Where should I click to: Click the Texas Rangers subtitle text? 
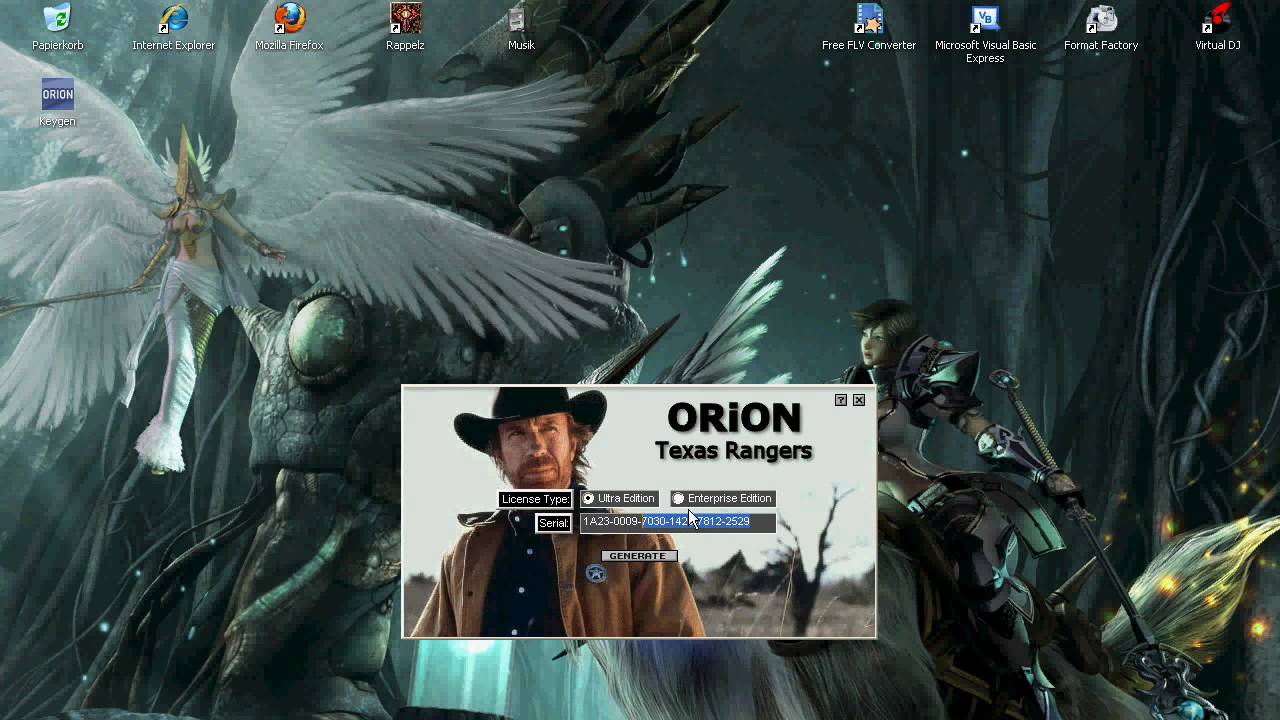coord(734,451)
